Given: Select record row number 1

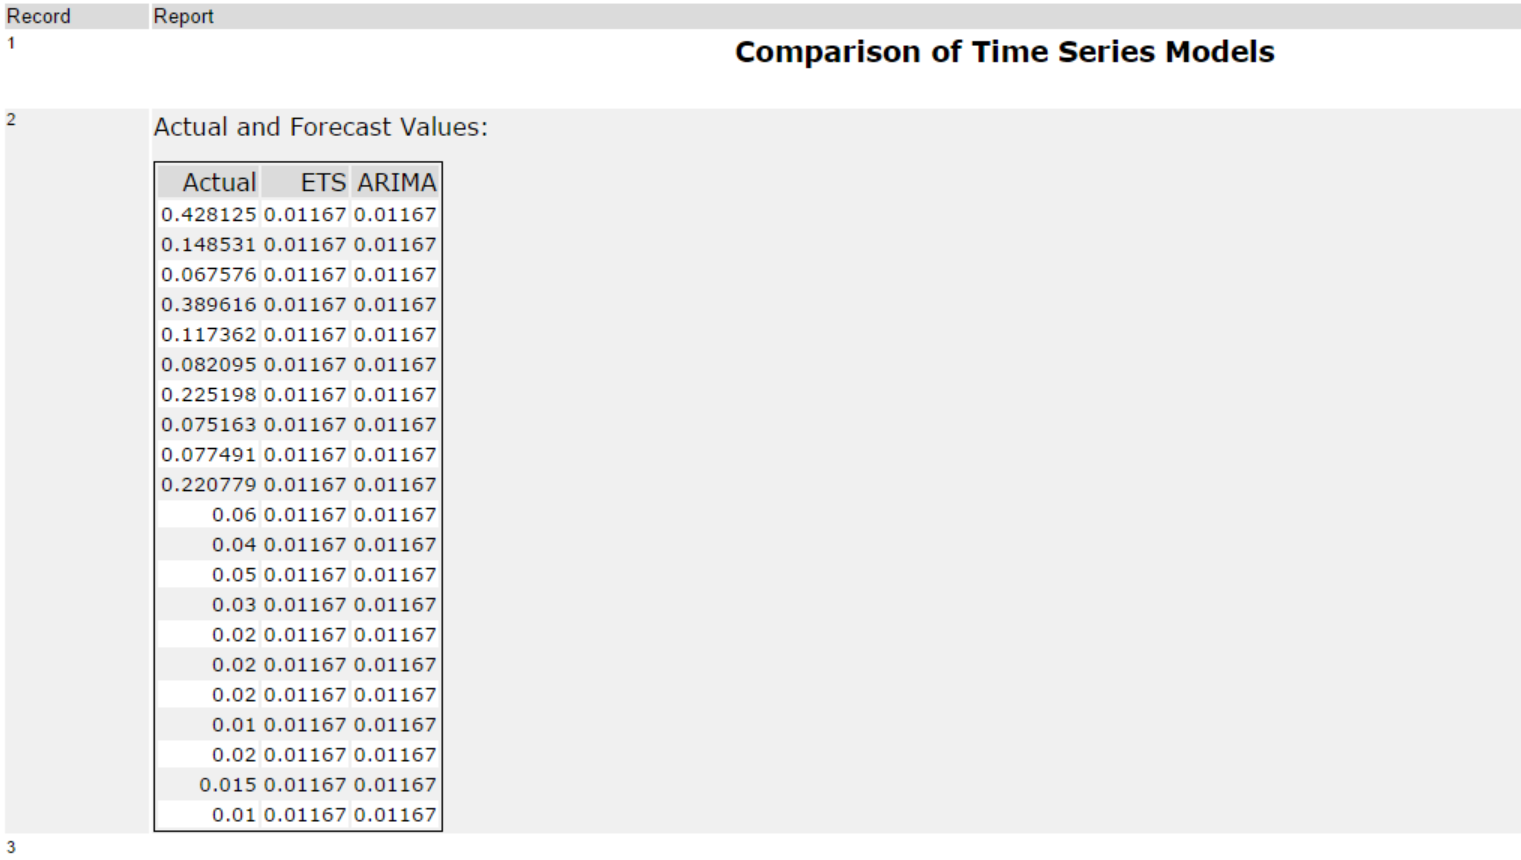Looking at the screenshot, I should (11, 43).
